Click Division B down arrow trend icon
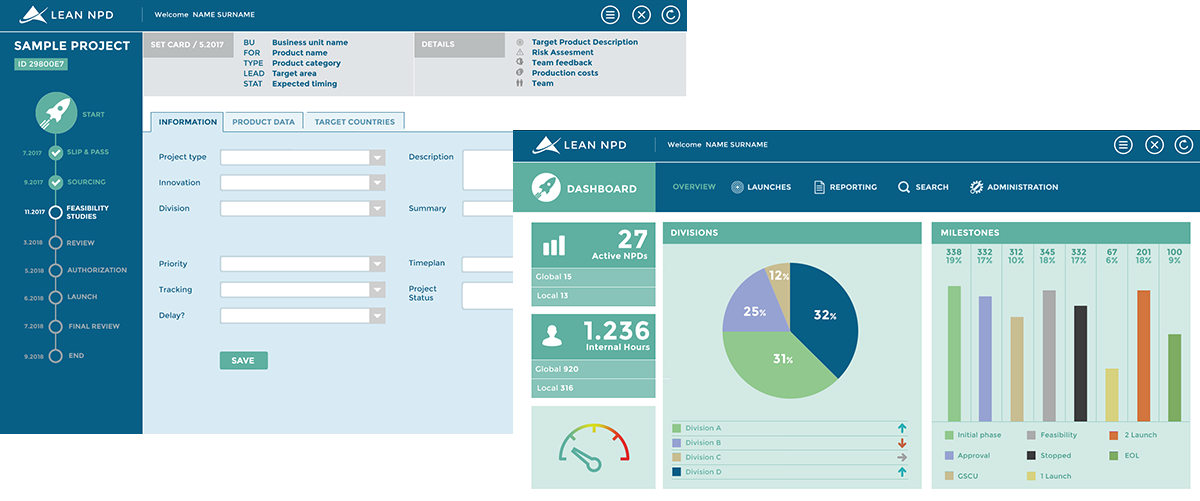This screenshot has width=1200, height=501. 902,443
